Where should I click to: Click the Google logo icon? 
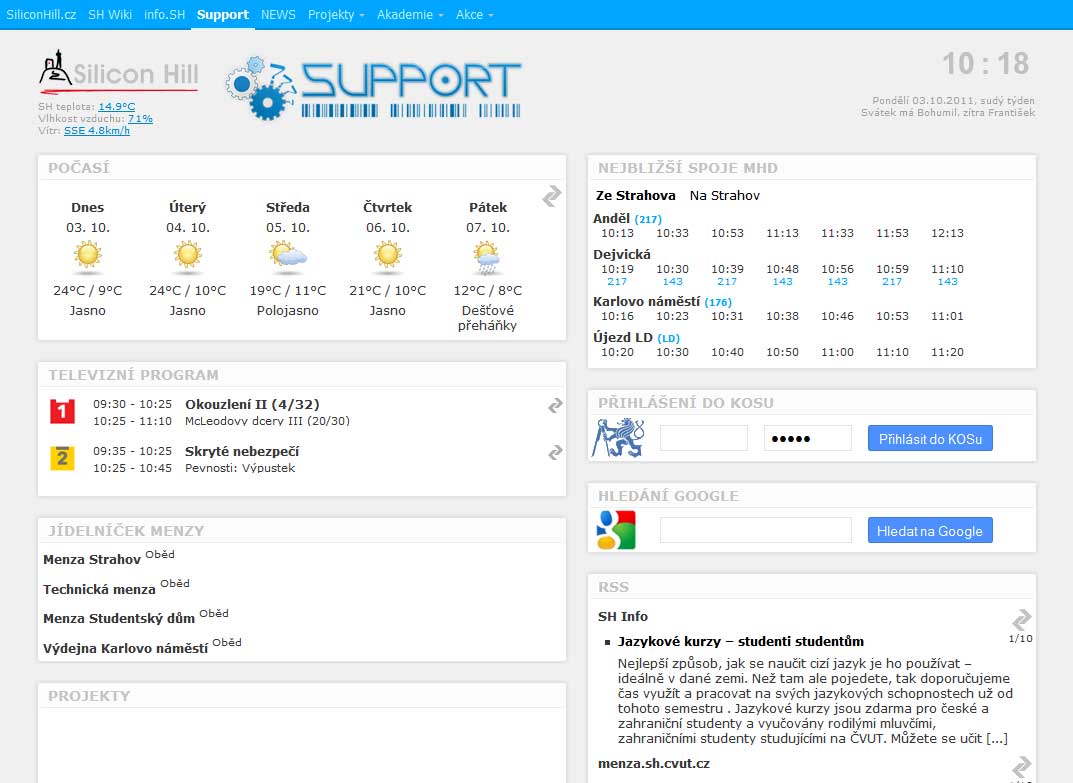616,530
